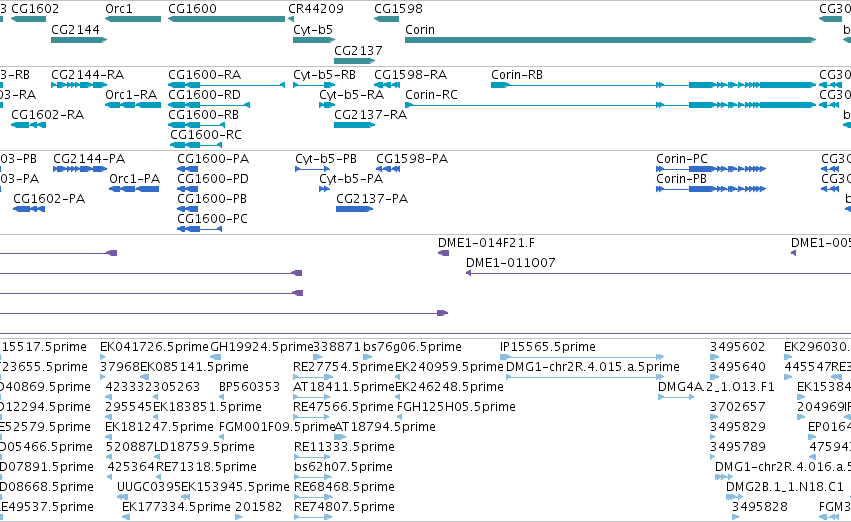Open protein CG2144-PA
Image resolution: width=851 pixels, height=522 pixels.
click(80, 169)
